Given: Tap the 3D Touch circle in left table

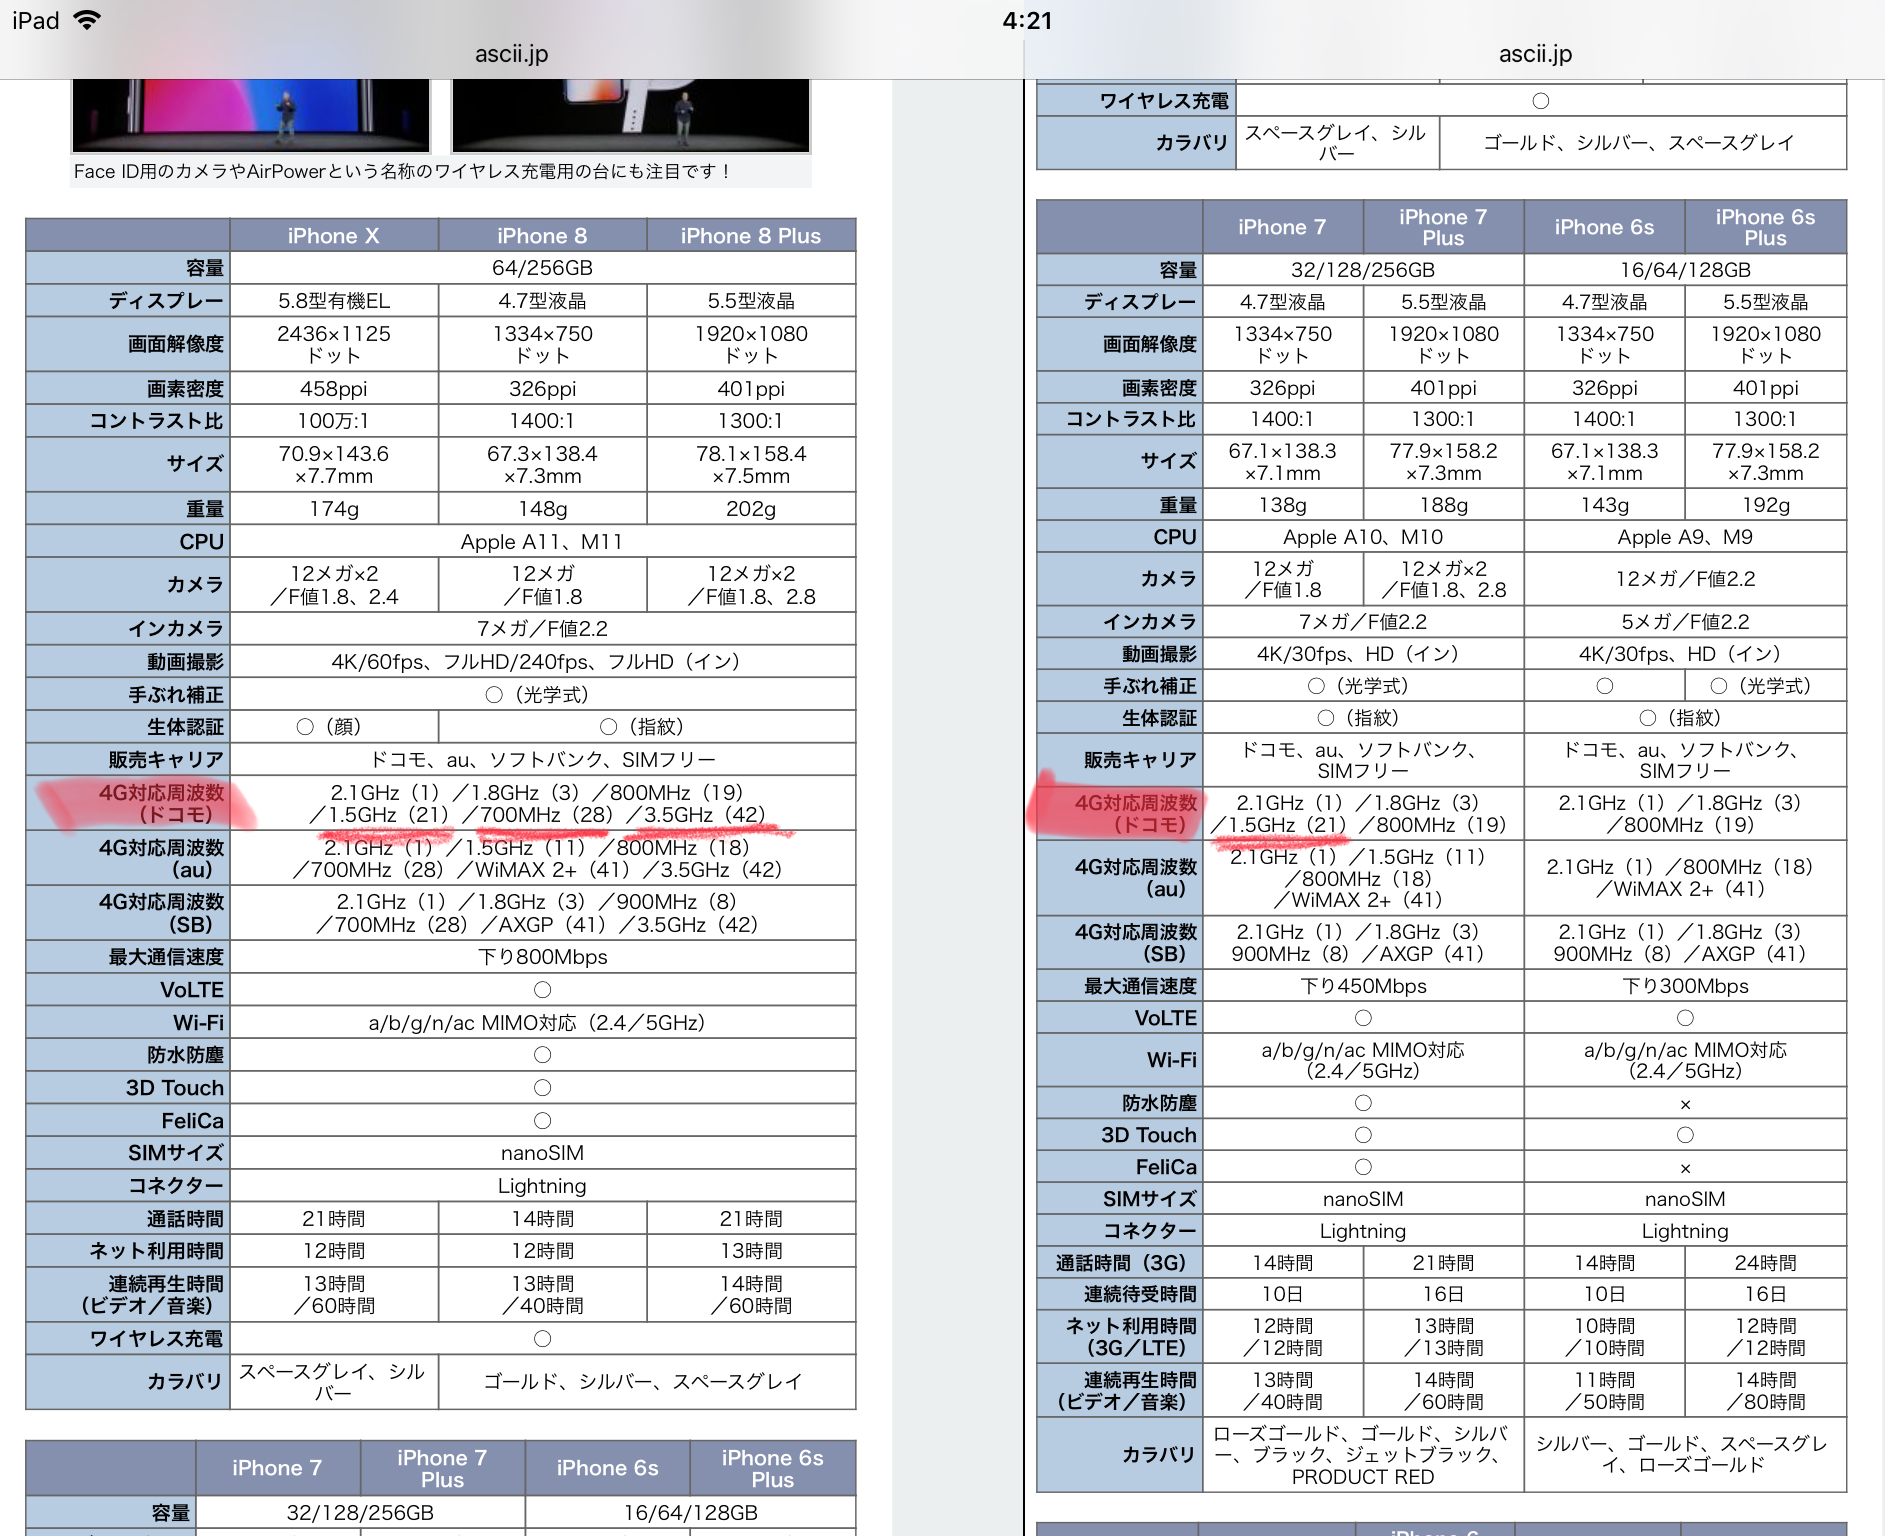Looking at the screenshot, I should click(542, 1088).
